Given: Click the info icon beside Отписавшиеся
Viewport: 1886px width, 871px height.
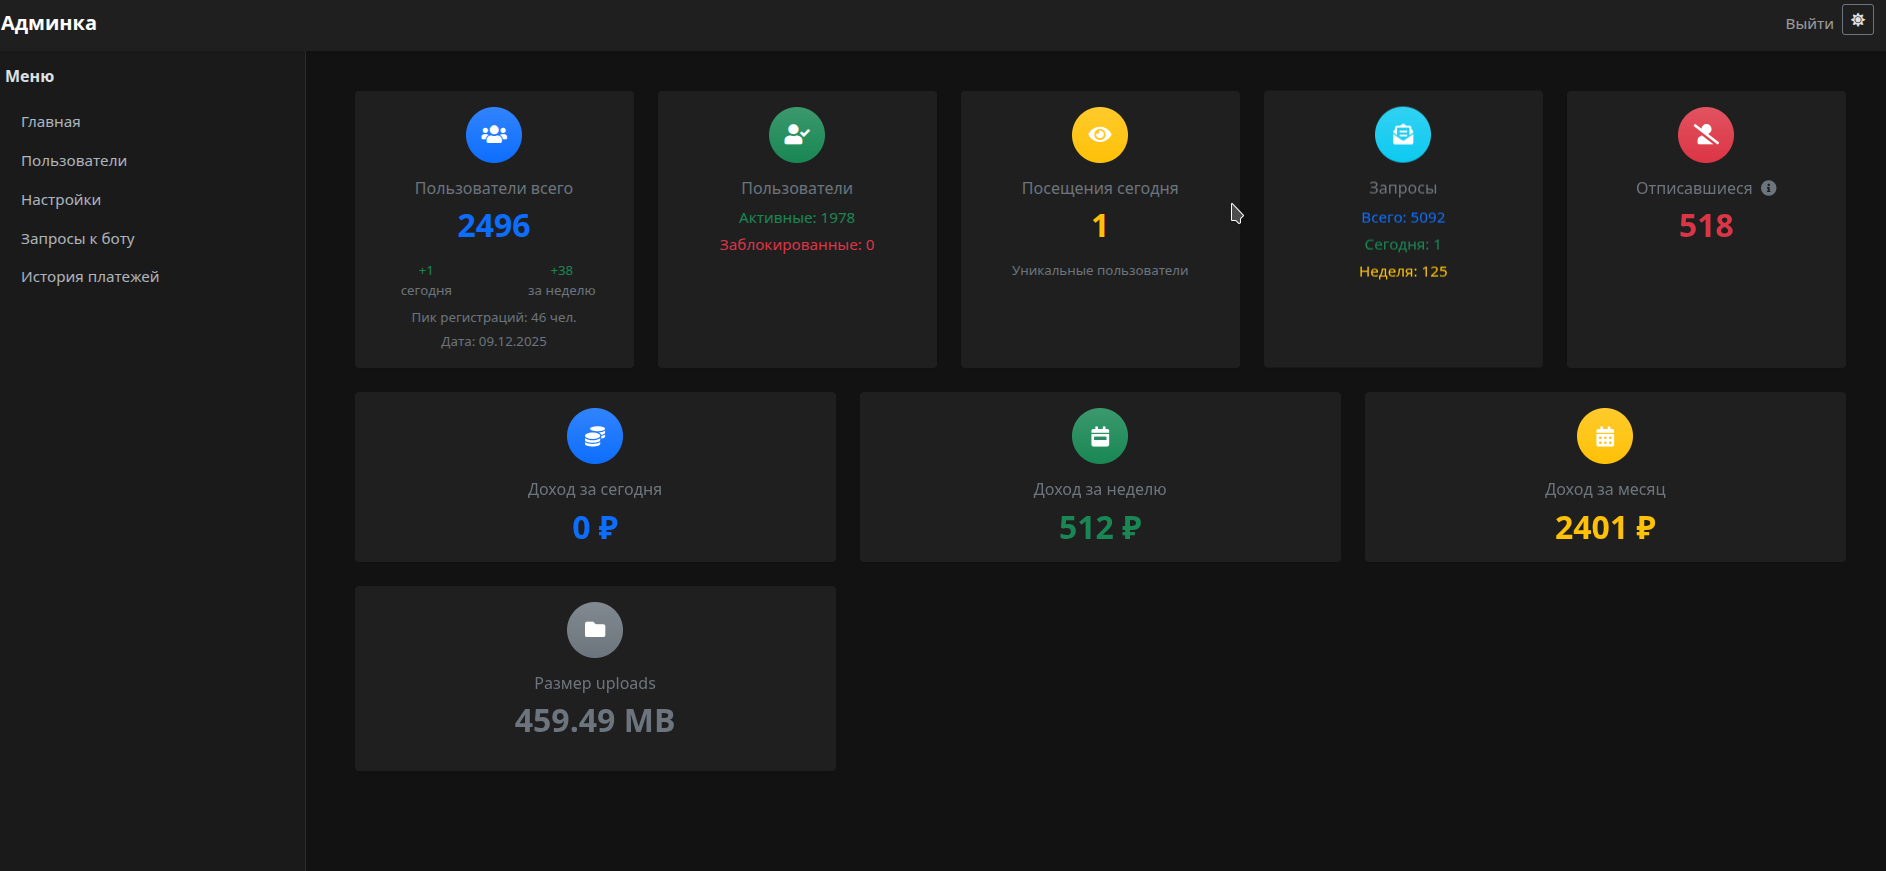Looking at the screenshot, I should coord(1769,188).
